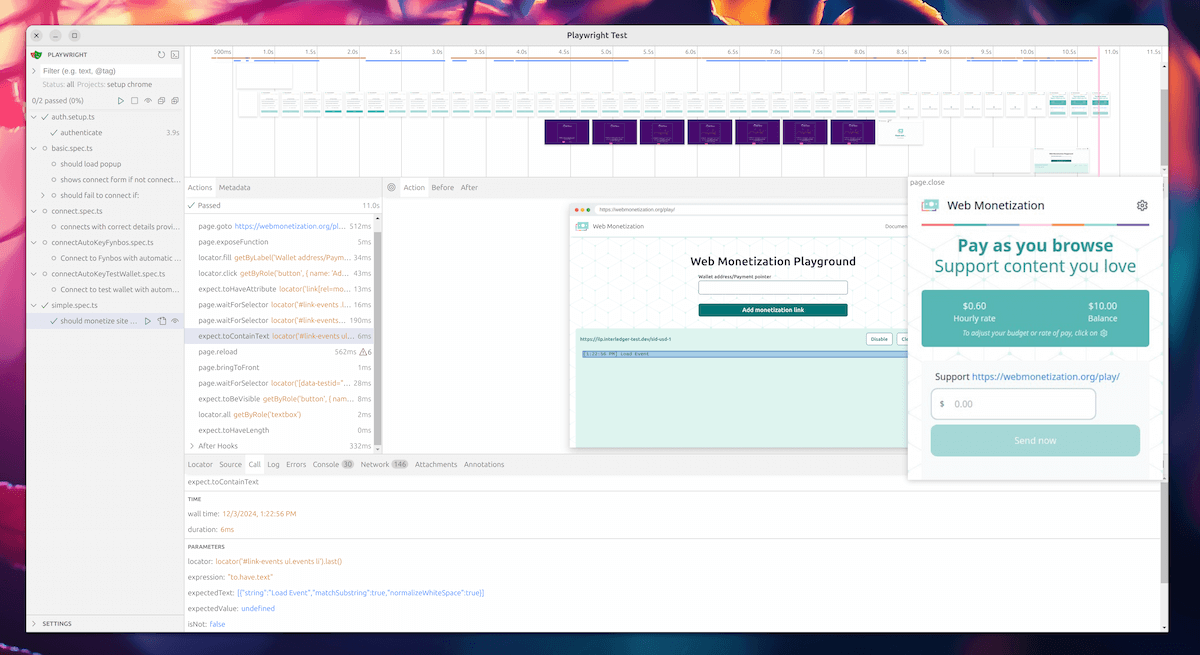Click the $0.00 support amount field
1200x655 pixels.
[x=1013, y=404]
